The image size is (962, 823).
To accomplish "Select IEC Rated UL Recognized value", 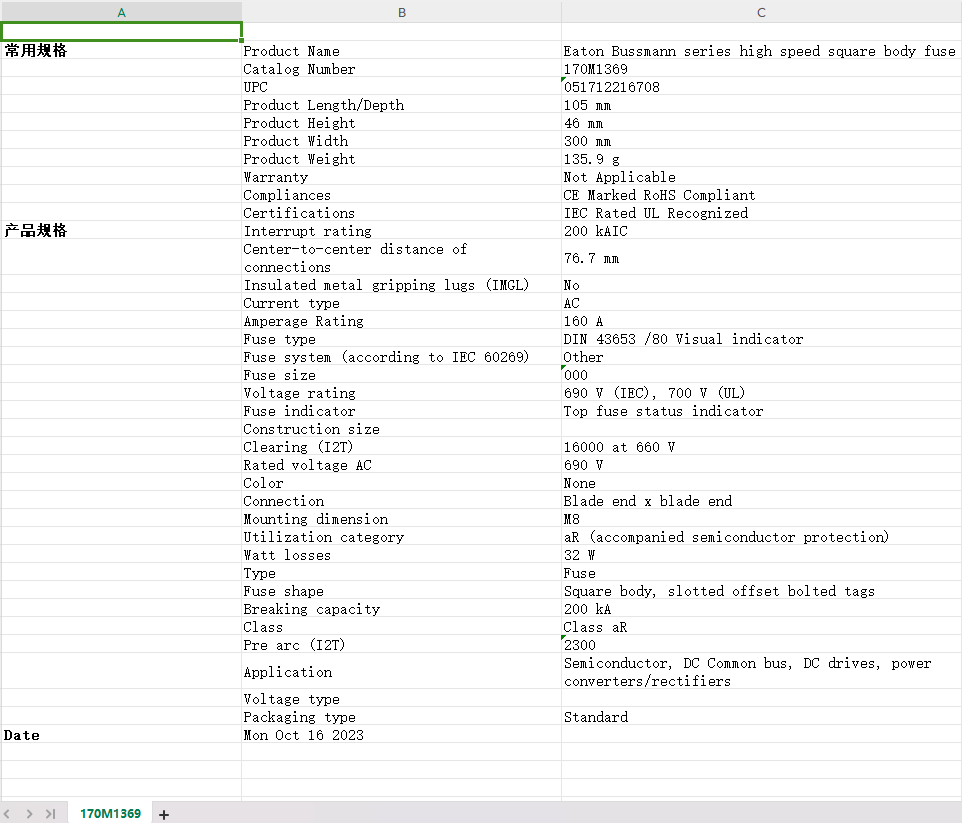I will coord(761,213).
